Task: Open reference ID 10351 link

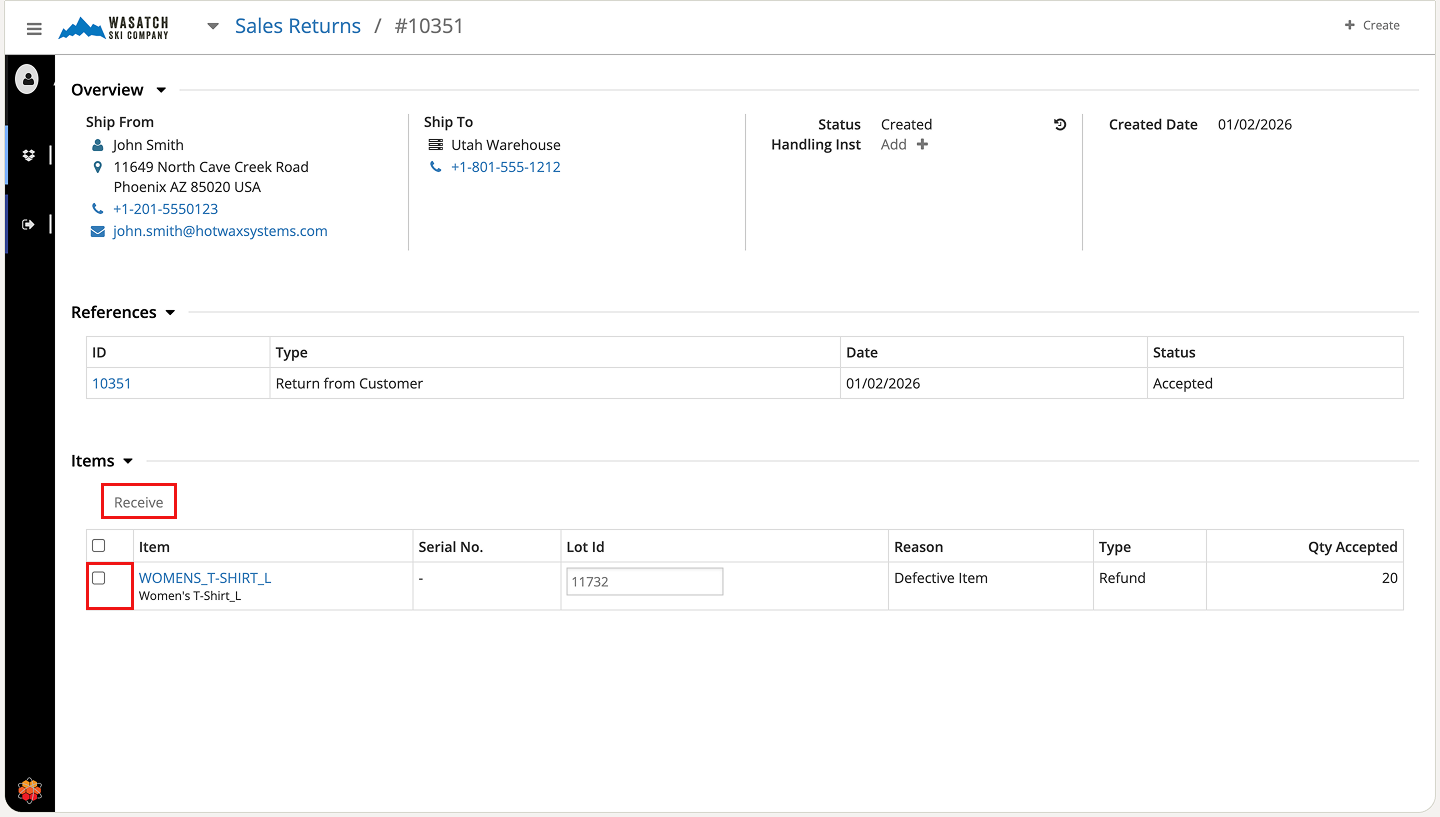Action: tap(112, 383)
